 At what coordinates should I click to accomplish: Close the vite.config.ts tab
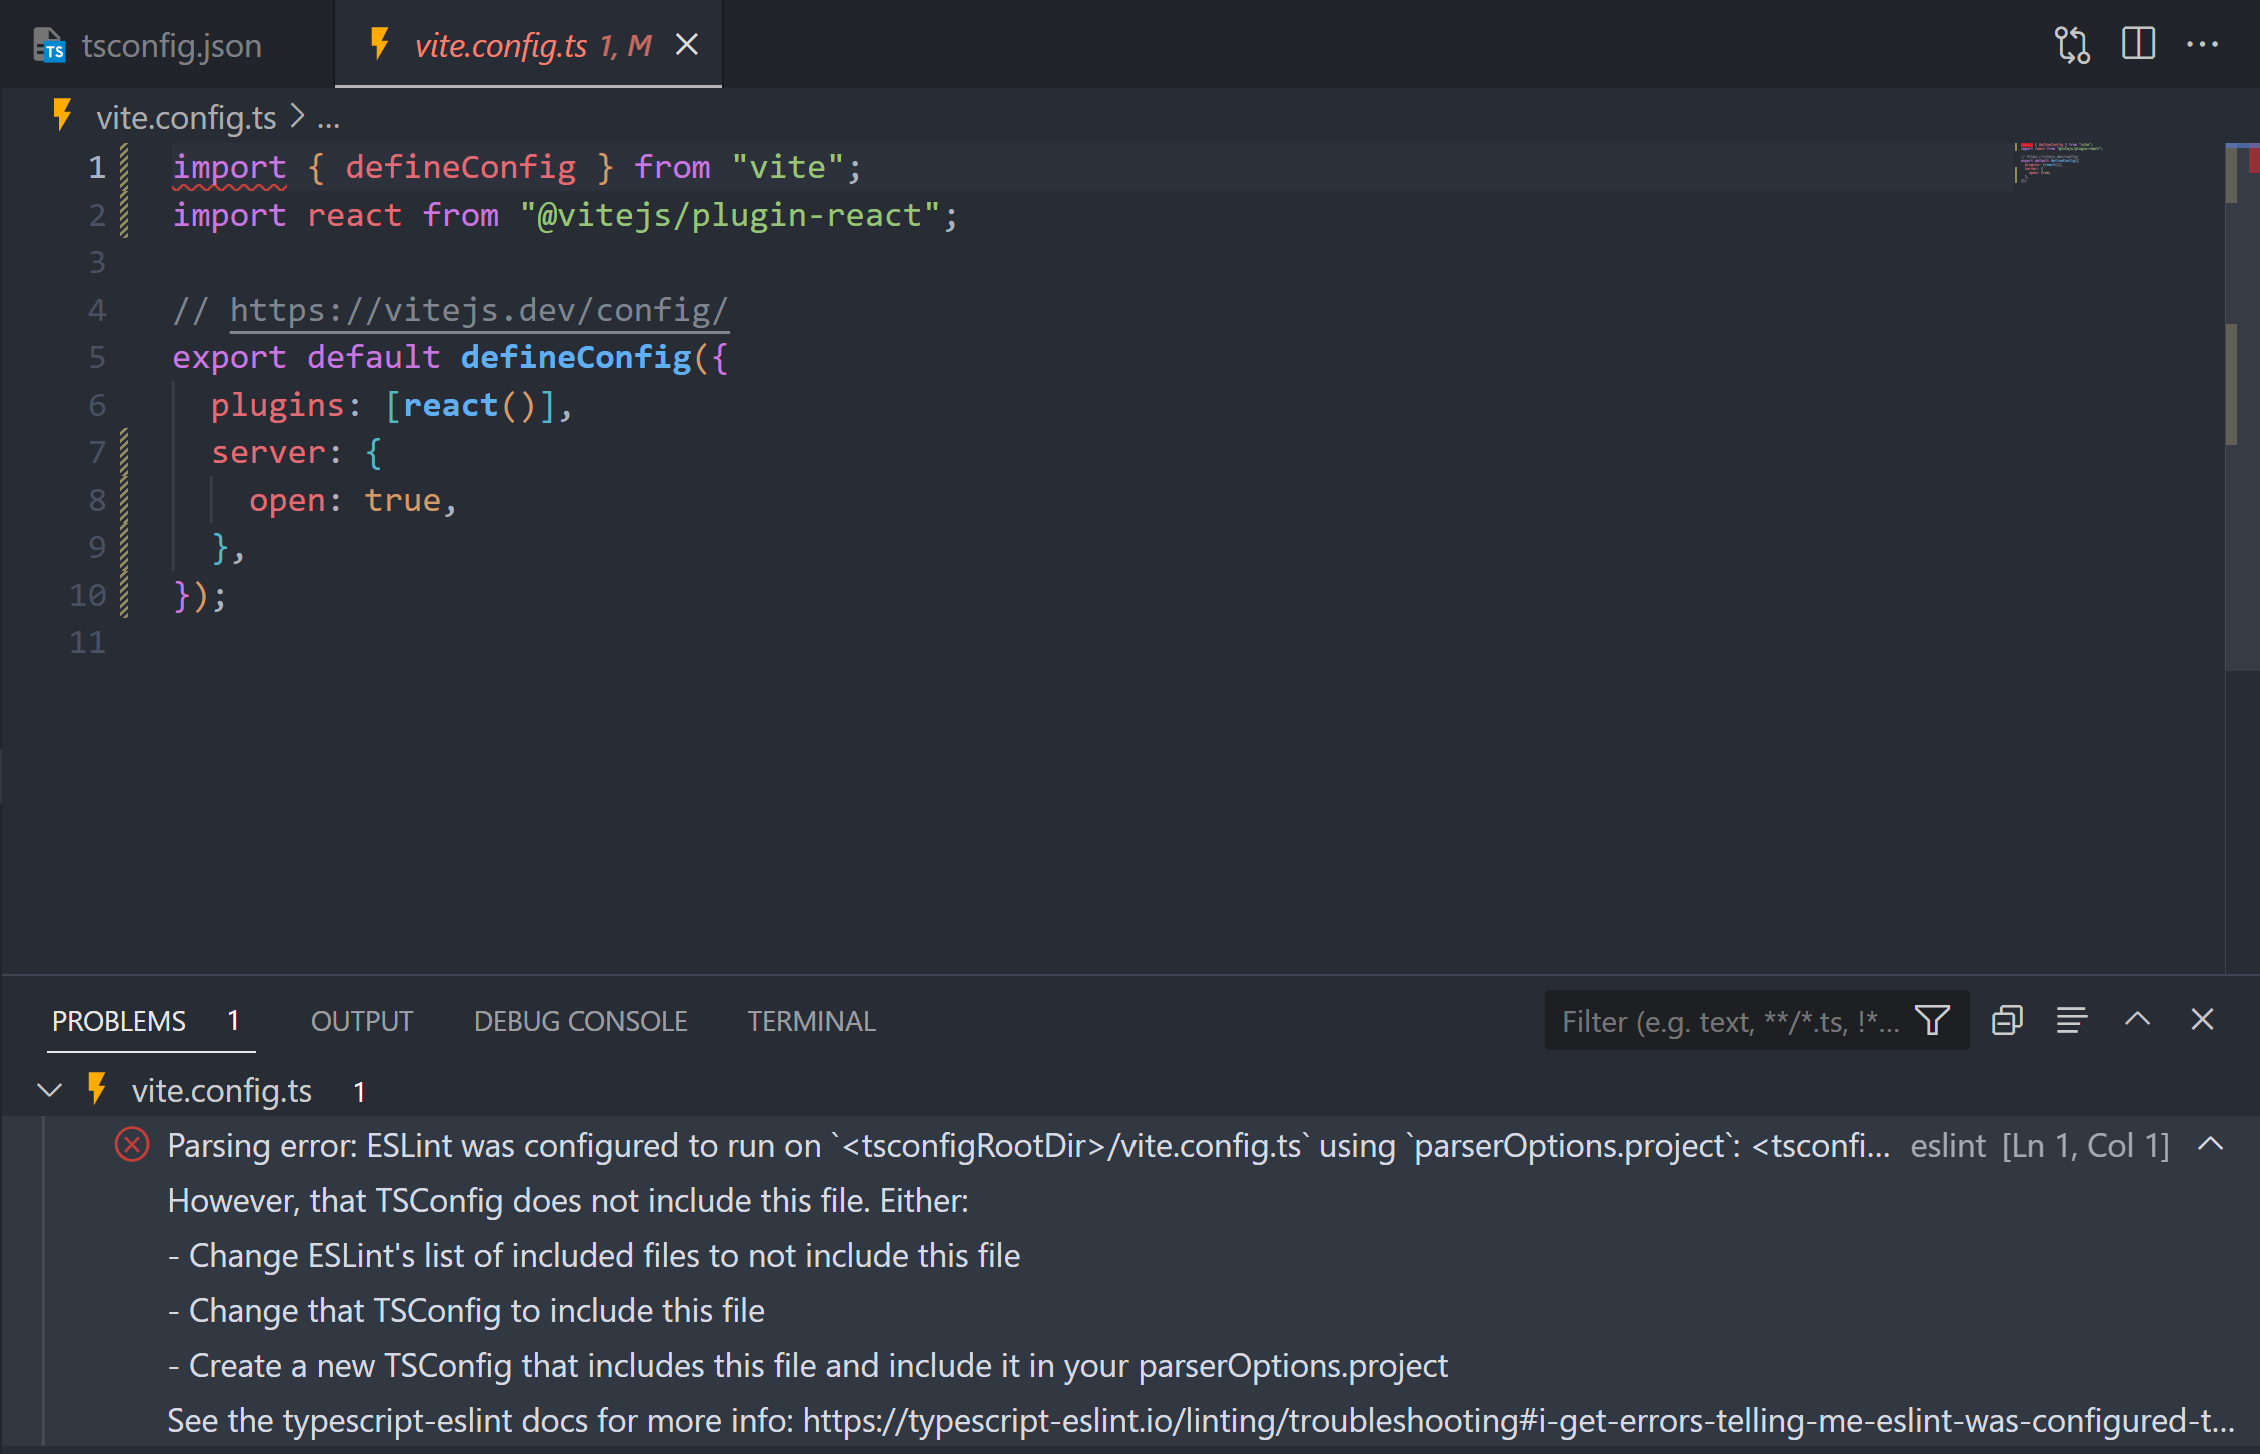coord(687,45)
